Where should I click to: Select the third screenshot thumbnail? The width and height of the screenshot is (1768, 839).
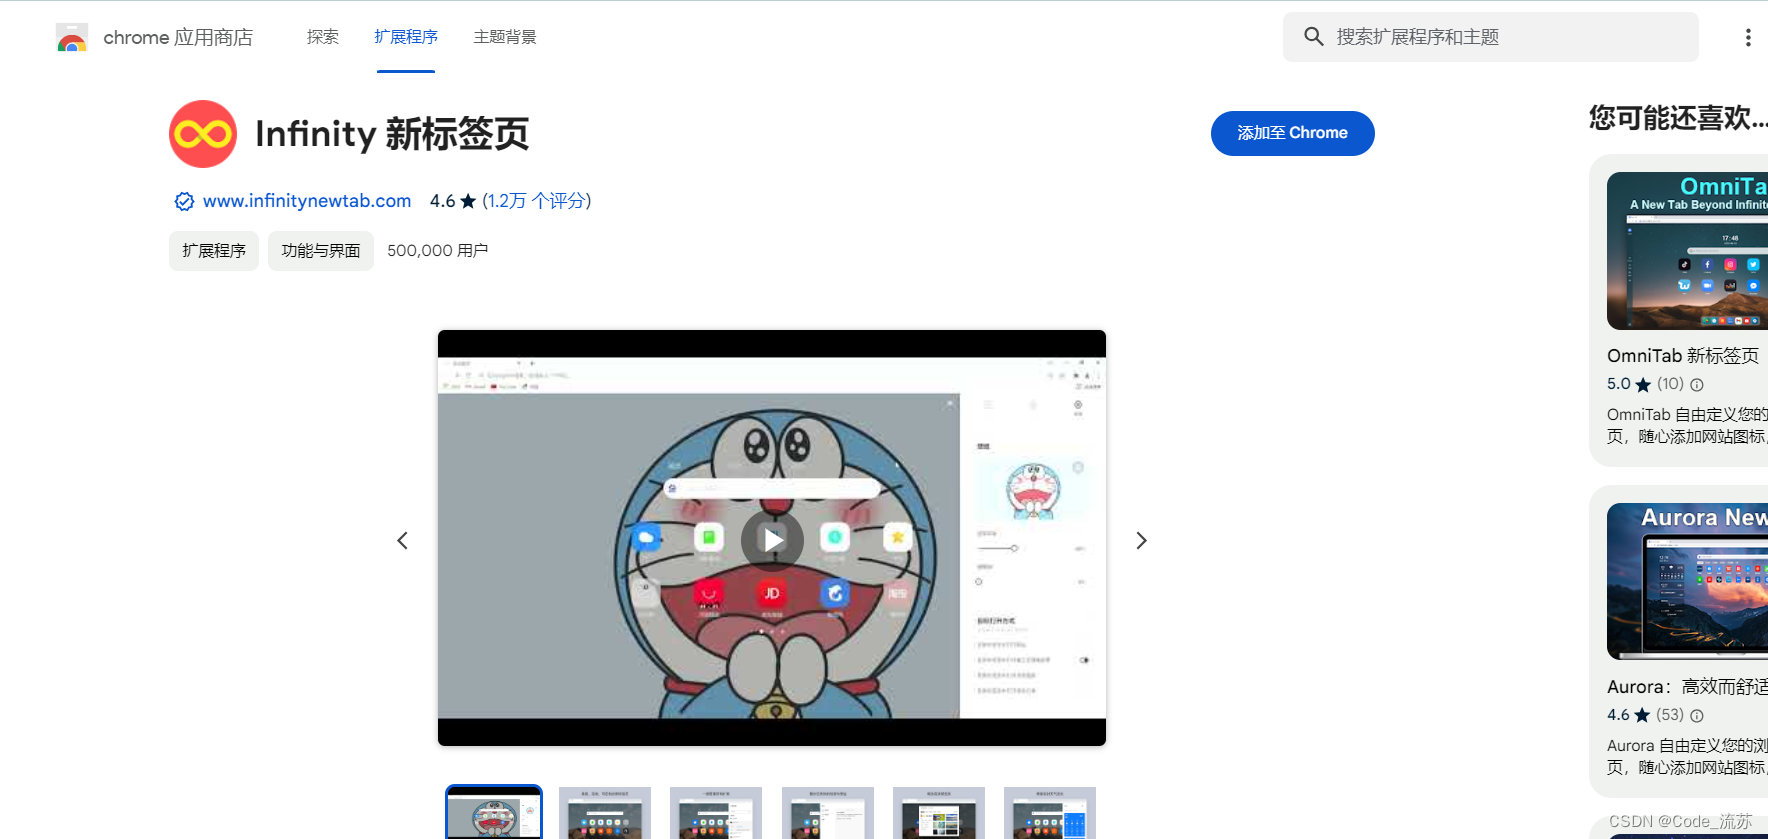pyautogui.click(x=716, y=812)
